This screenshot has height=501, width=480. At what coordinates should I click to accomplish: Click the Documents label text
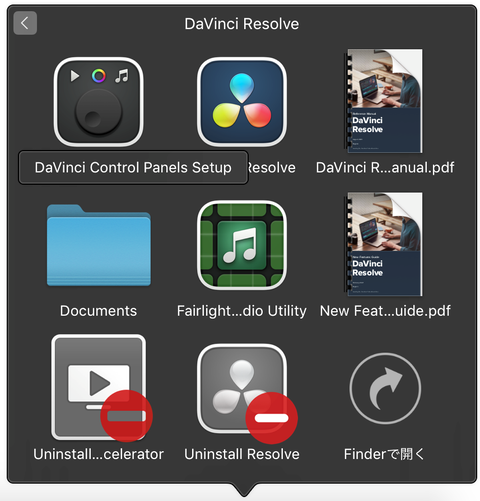(x=98, y=311)
